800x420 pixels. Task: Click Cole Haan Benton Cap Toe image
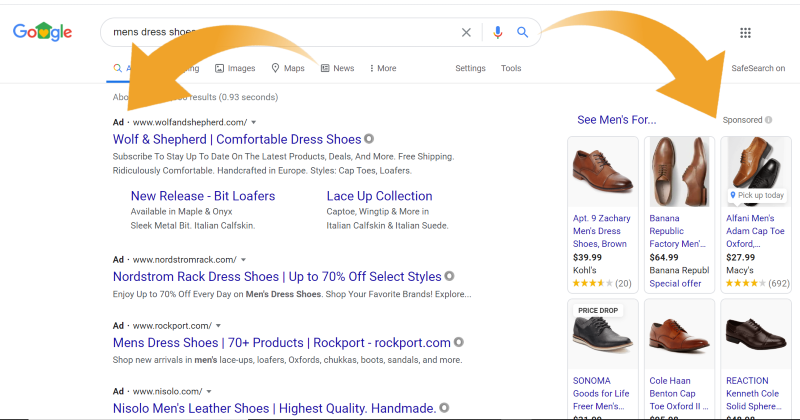(x=679, y=334)
